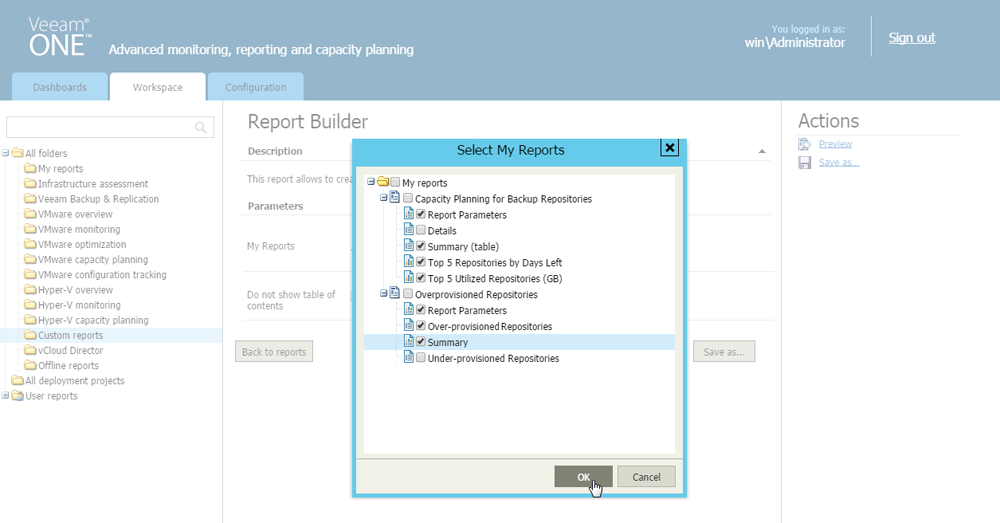Collapse the Overprovisioned Repositories node
This screenshot has height=523, width=1000.
(382, 295)
